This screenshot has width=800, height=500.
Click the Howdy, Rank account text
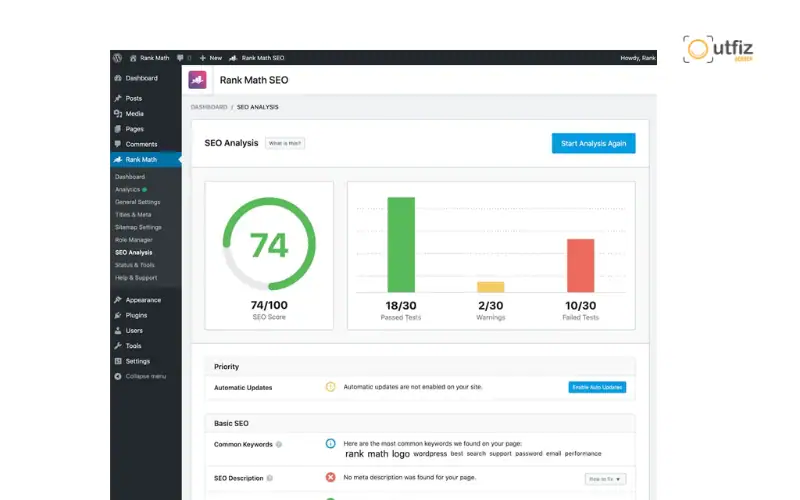[638, 58]
